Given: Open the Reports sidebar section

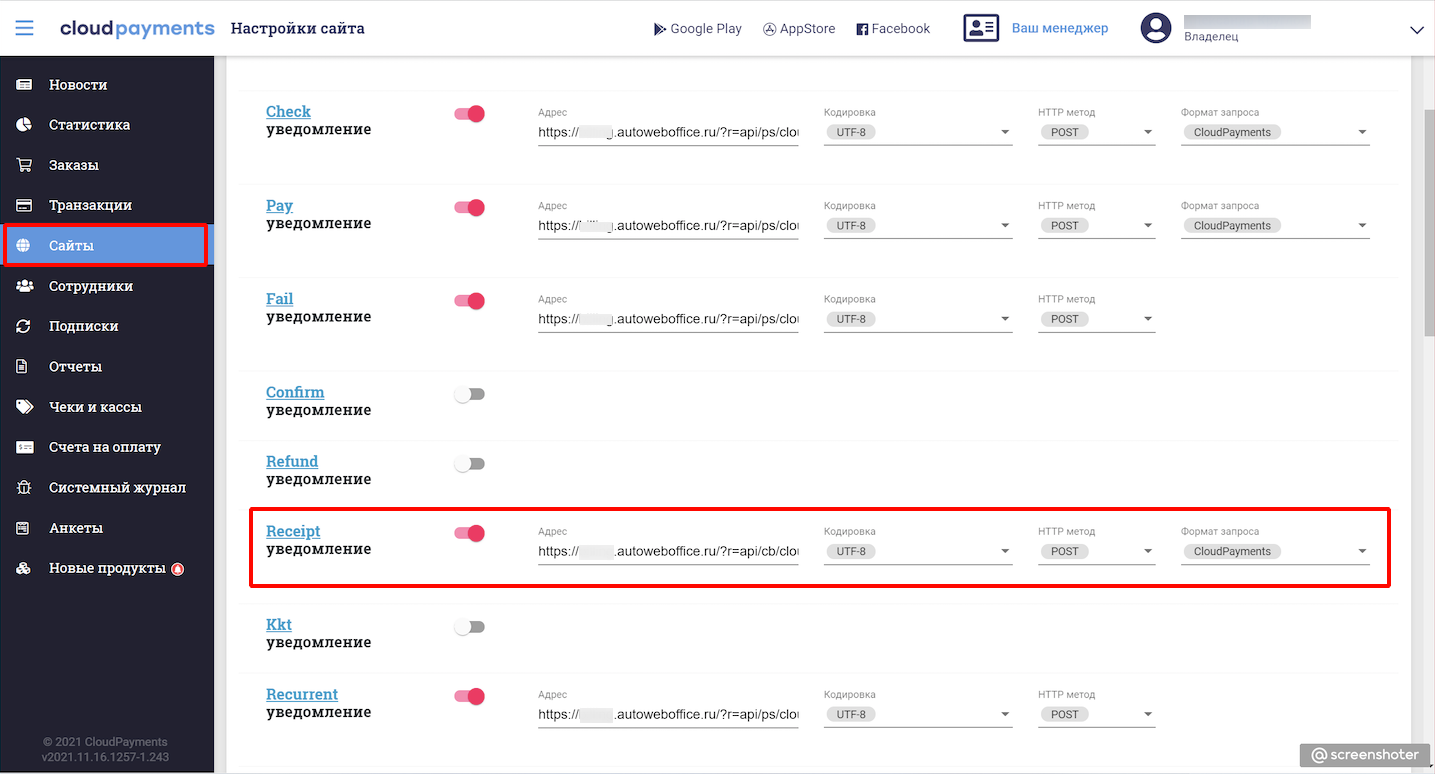Looking at the screenshot, I should pyautogui.click(x=75, y=367).
